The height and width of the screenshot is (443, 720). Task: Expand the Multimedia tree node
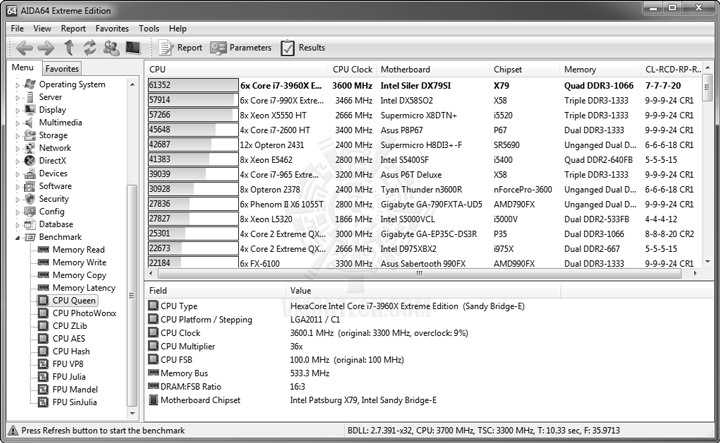click(18, 123)
